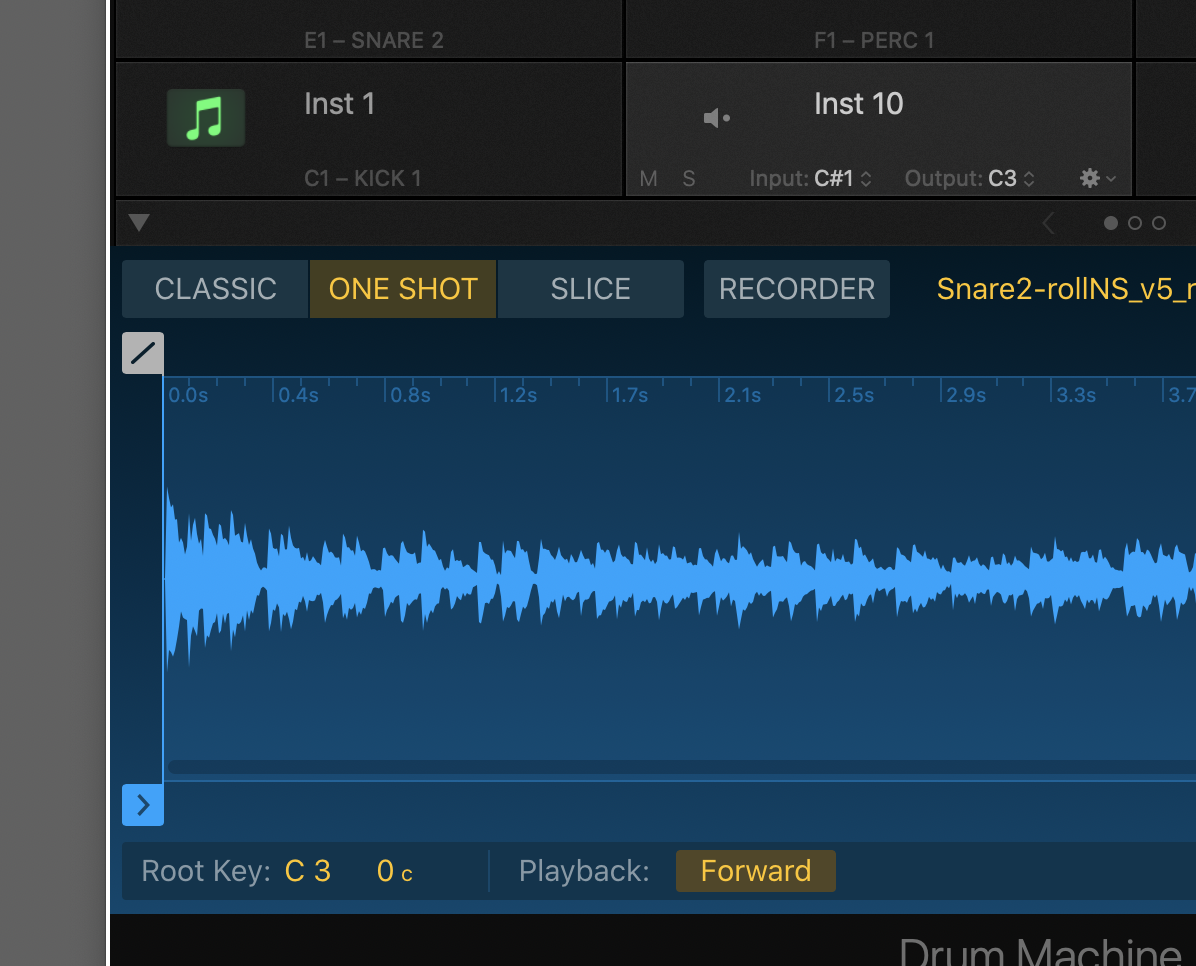Viewport: 1196px width, 966px height.
Task: Switch to Classic sampler mode
Action: pos(215,289)
